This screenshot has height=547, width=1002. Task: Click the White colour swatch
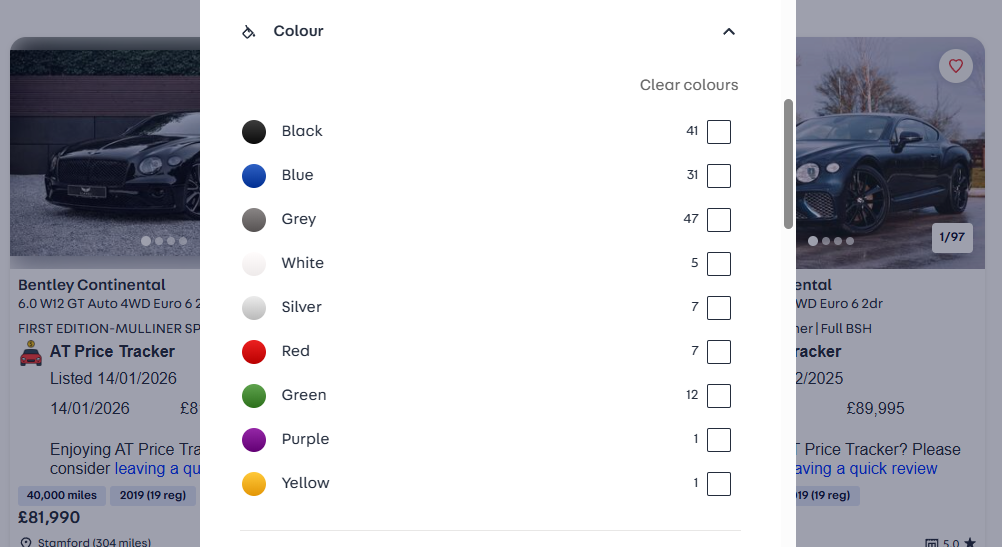(x=254, y=264)
